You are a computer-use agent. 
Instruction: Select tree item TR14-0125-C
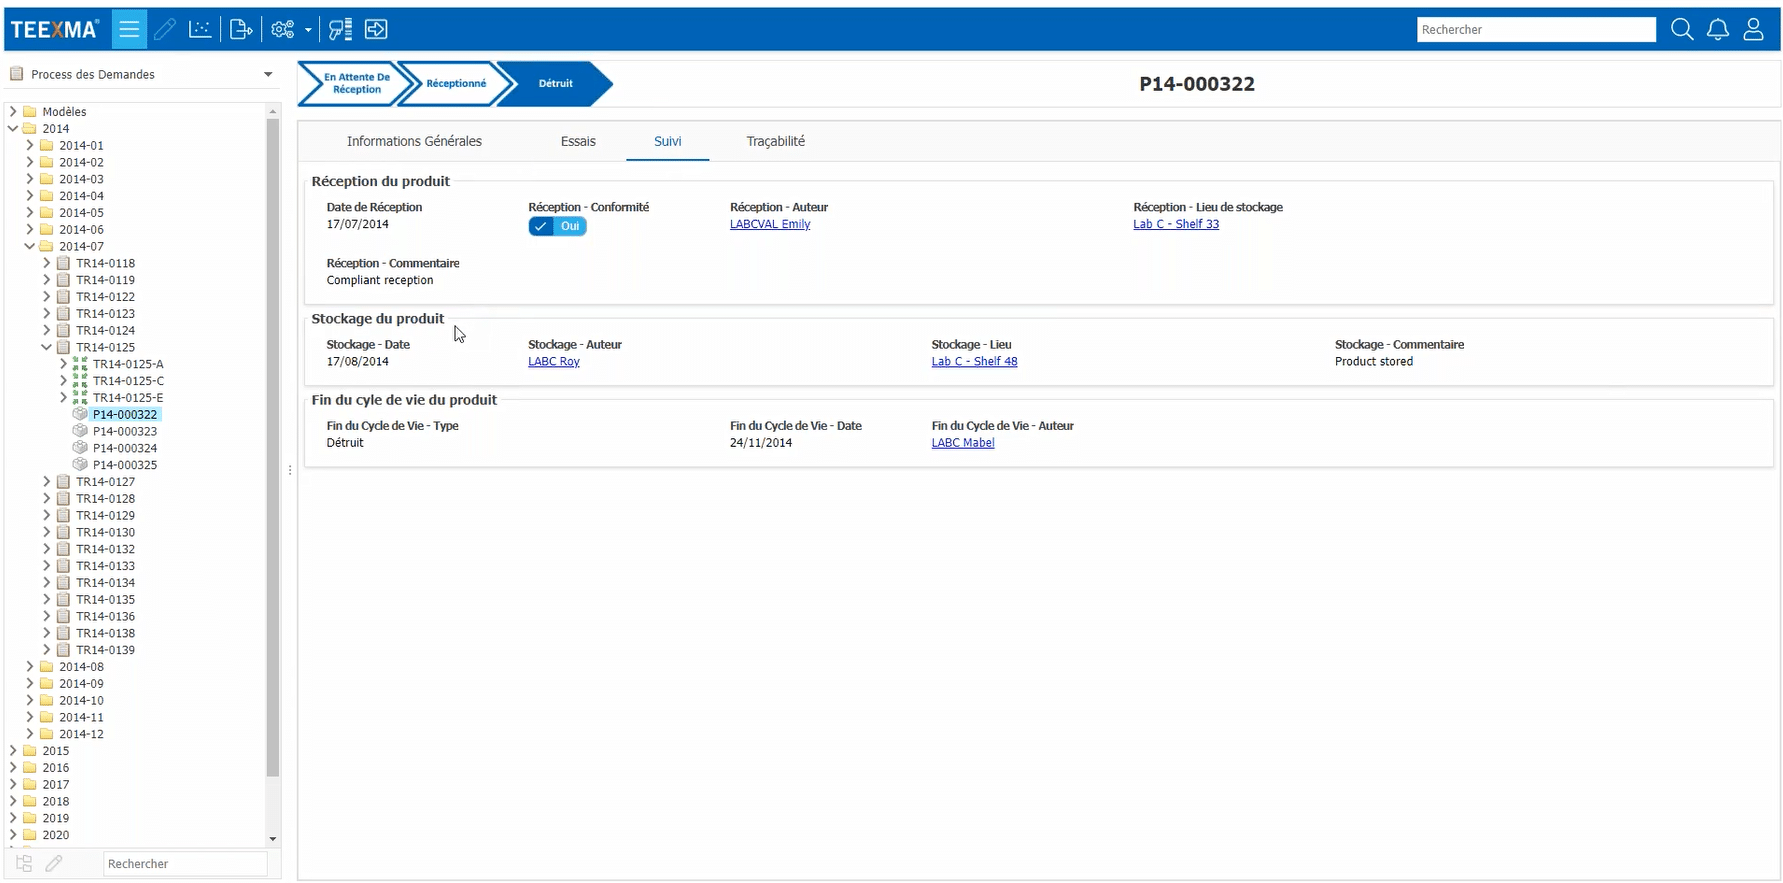click(x=129, y=380)
